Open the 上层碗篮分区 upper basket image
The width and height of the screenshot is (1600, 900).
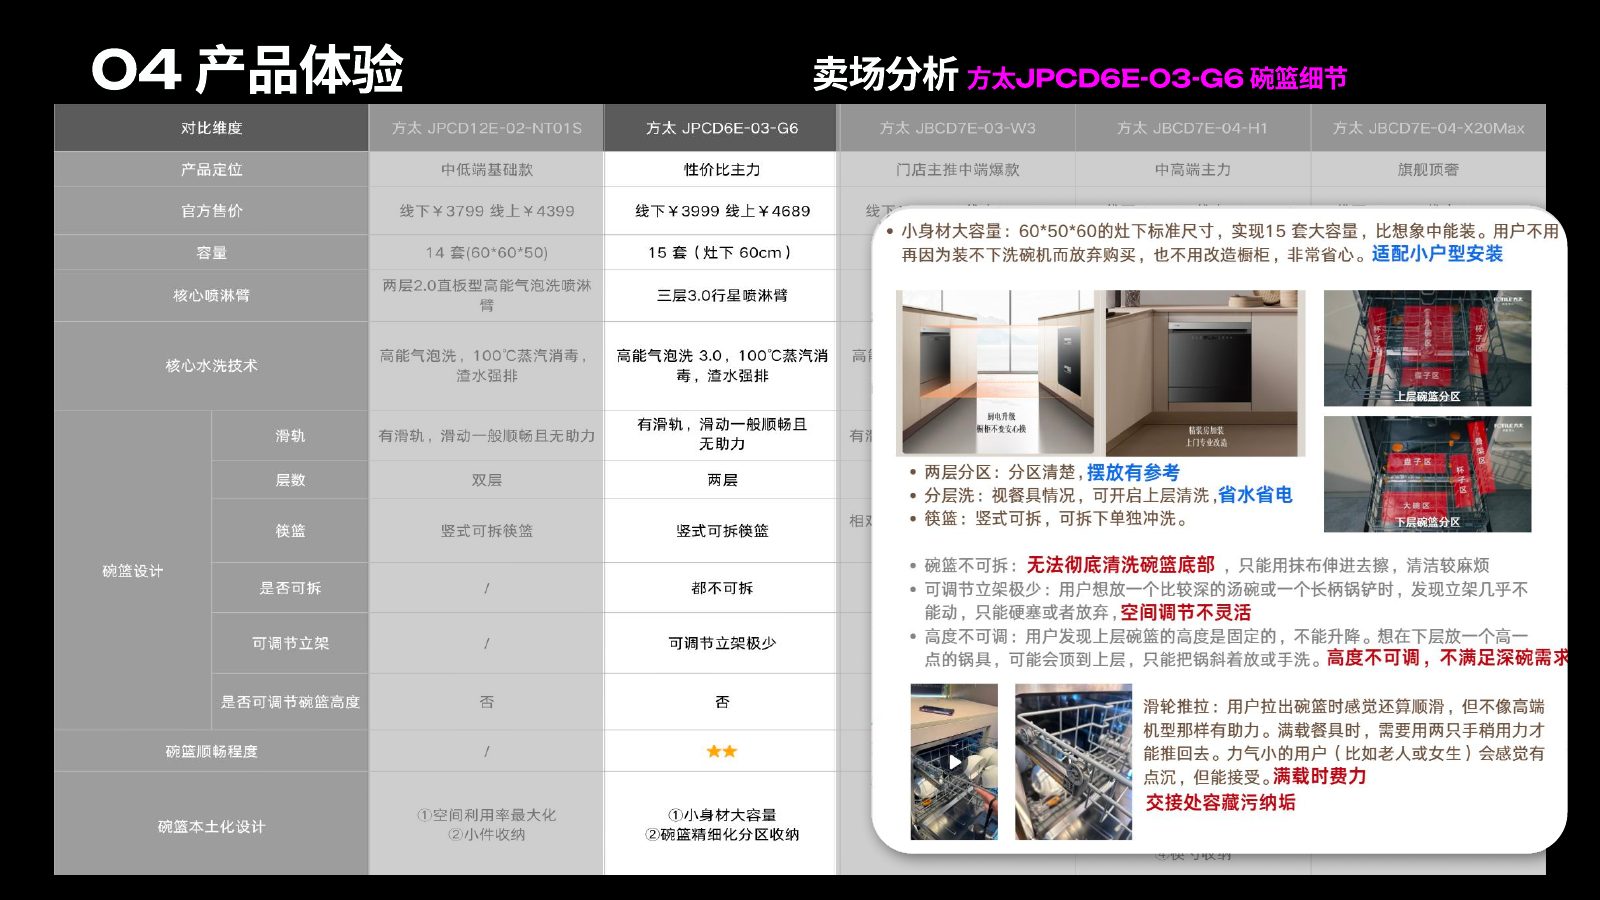click(1427, 348)
